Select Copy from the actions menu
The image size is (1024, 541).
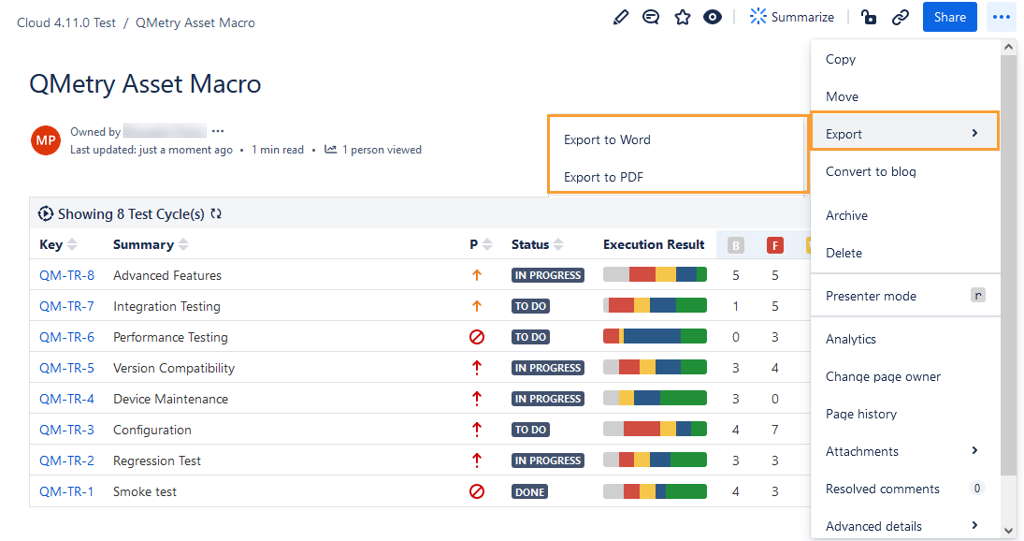pyautogui.click(x=905, y=59)
